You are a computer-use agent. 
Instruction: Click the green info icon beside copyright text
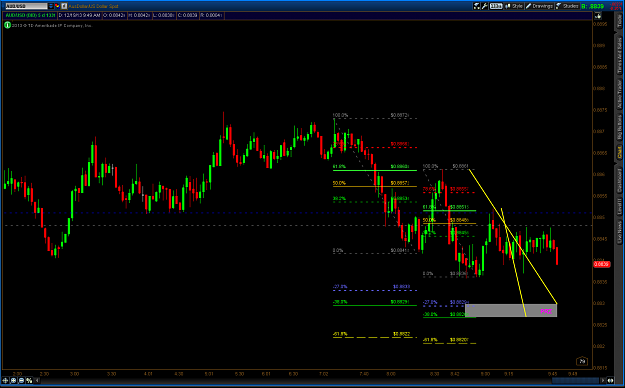pos(7,25)
